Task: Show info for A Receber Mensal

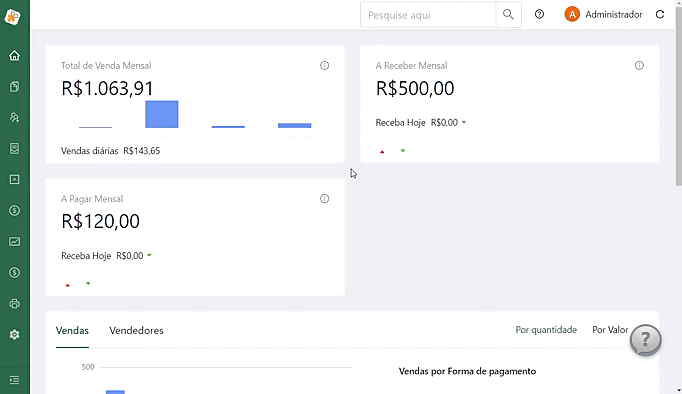Action: (x=639, y=66)
